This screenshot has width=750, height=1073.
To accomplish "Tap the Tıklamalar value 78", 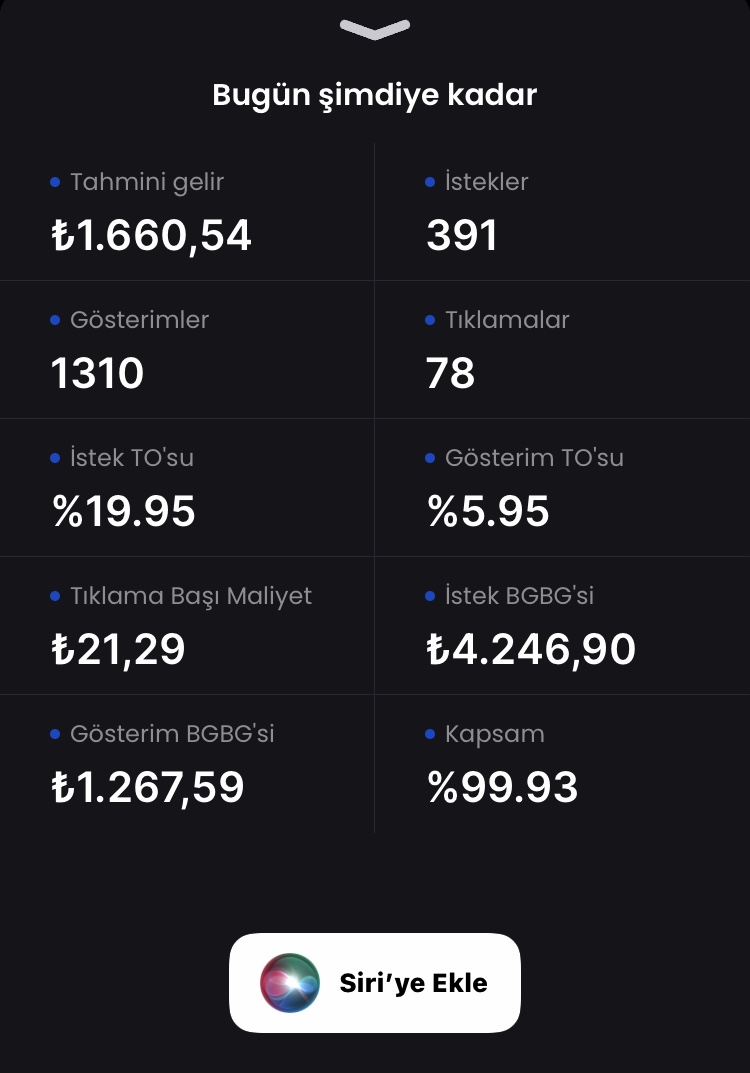I will pyautogui.click(x=450, y=373).
